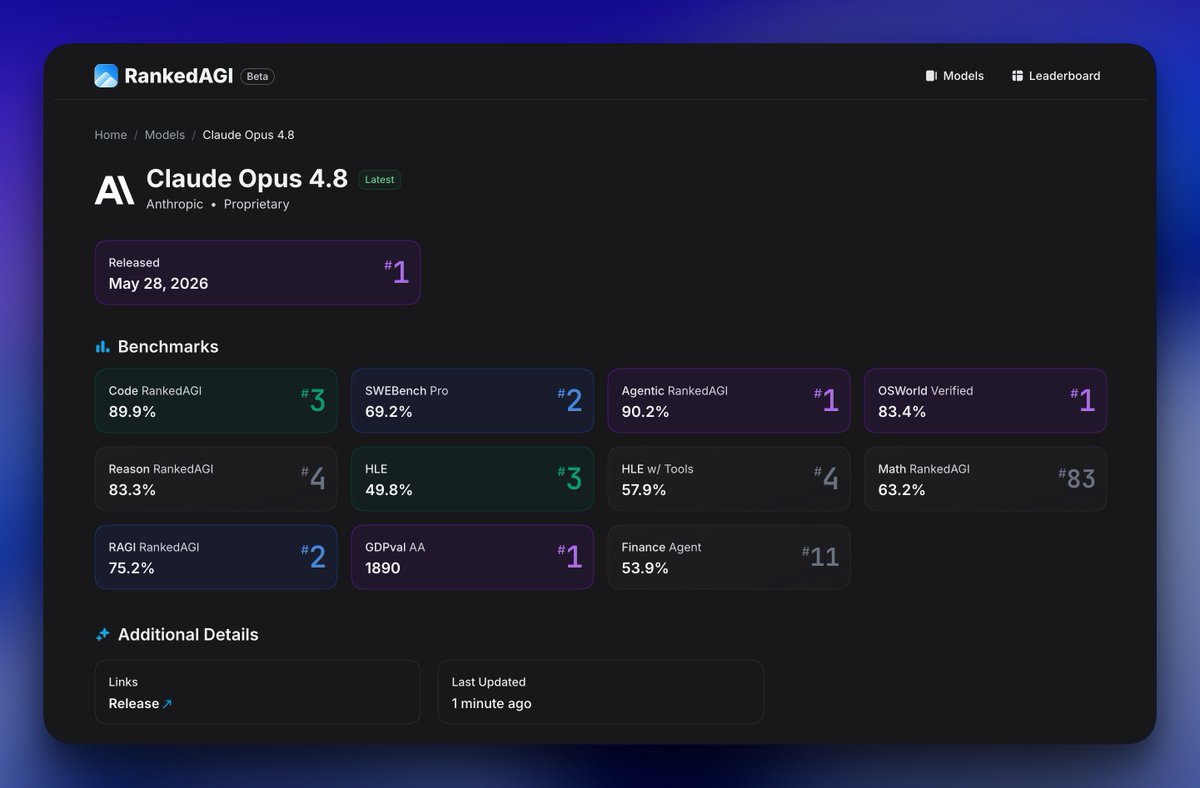
Task: Click the 83.3% Reason score
Action: pos(132,490)
